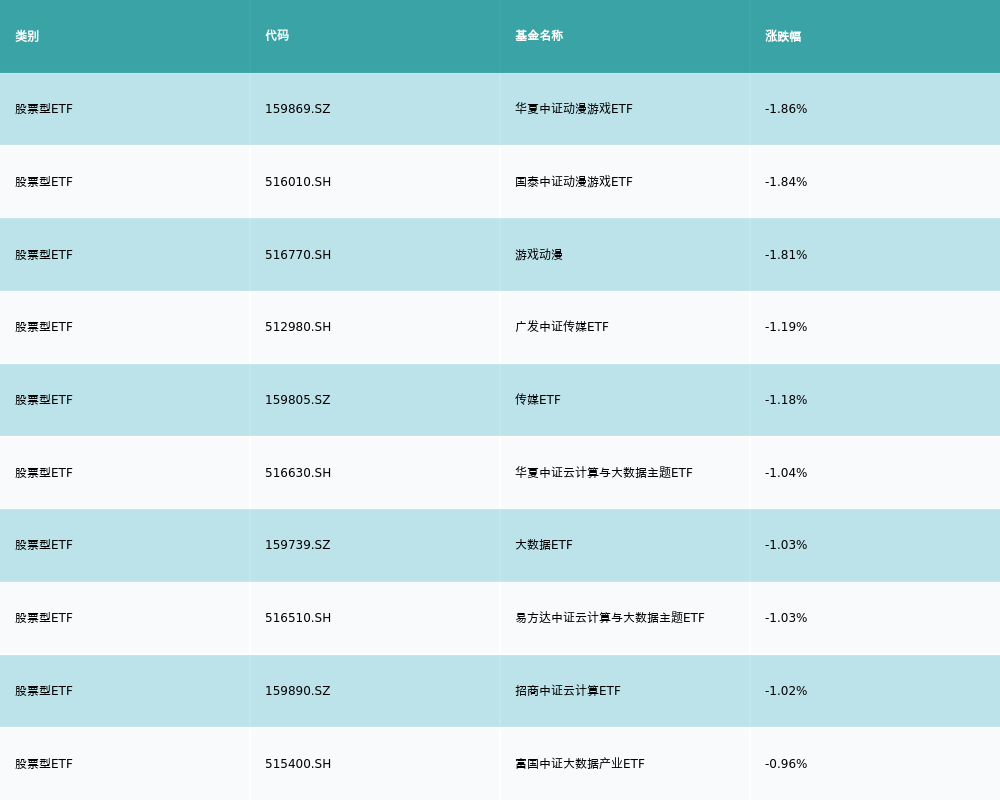Viewport: 1000px width, 800px height.
Task: Click the -1.84% value
Action: [x=786, y=182]
